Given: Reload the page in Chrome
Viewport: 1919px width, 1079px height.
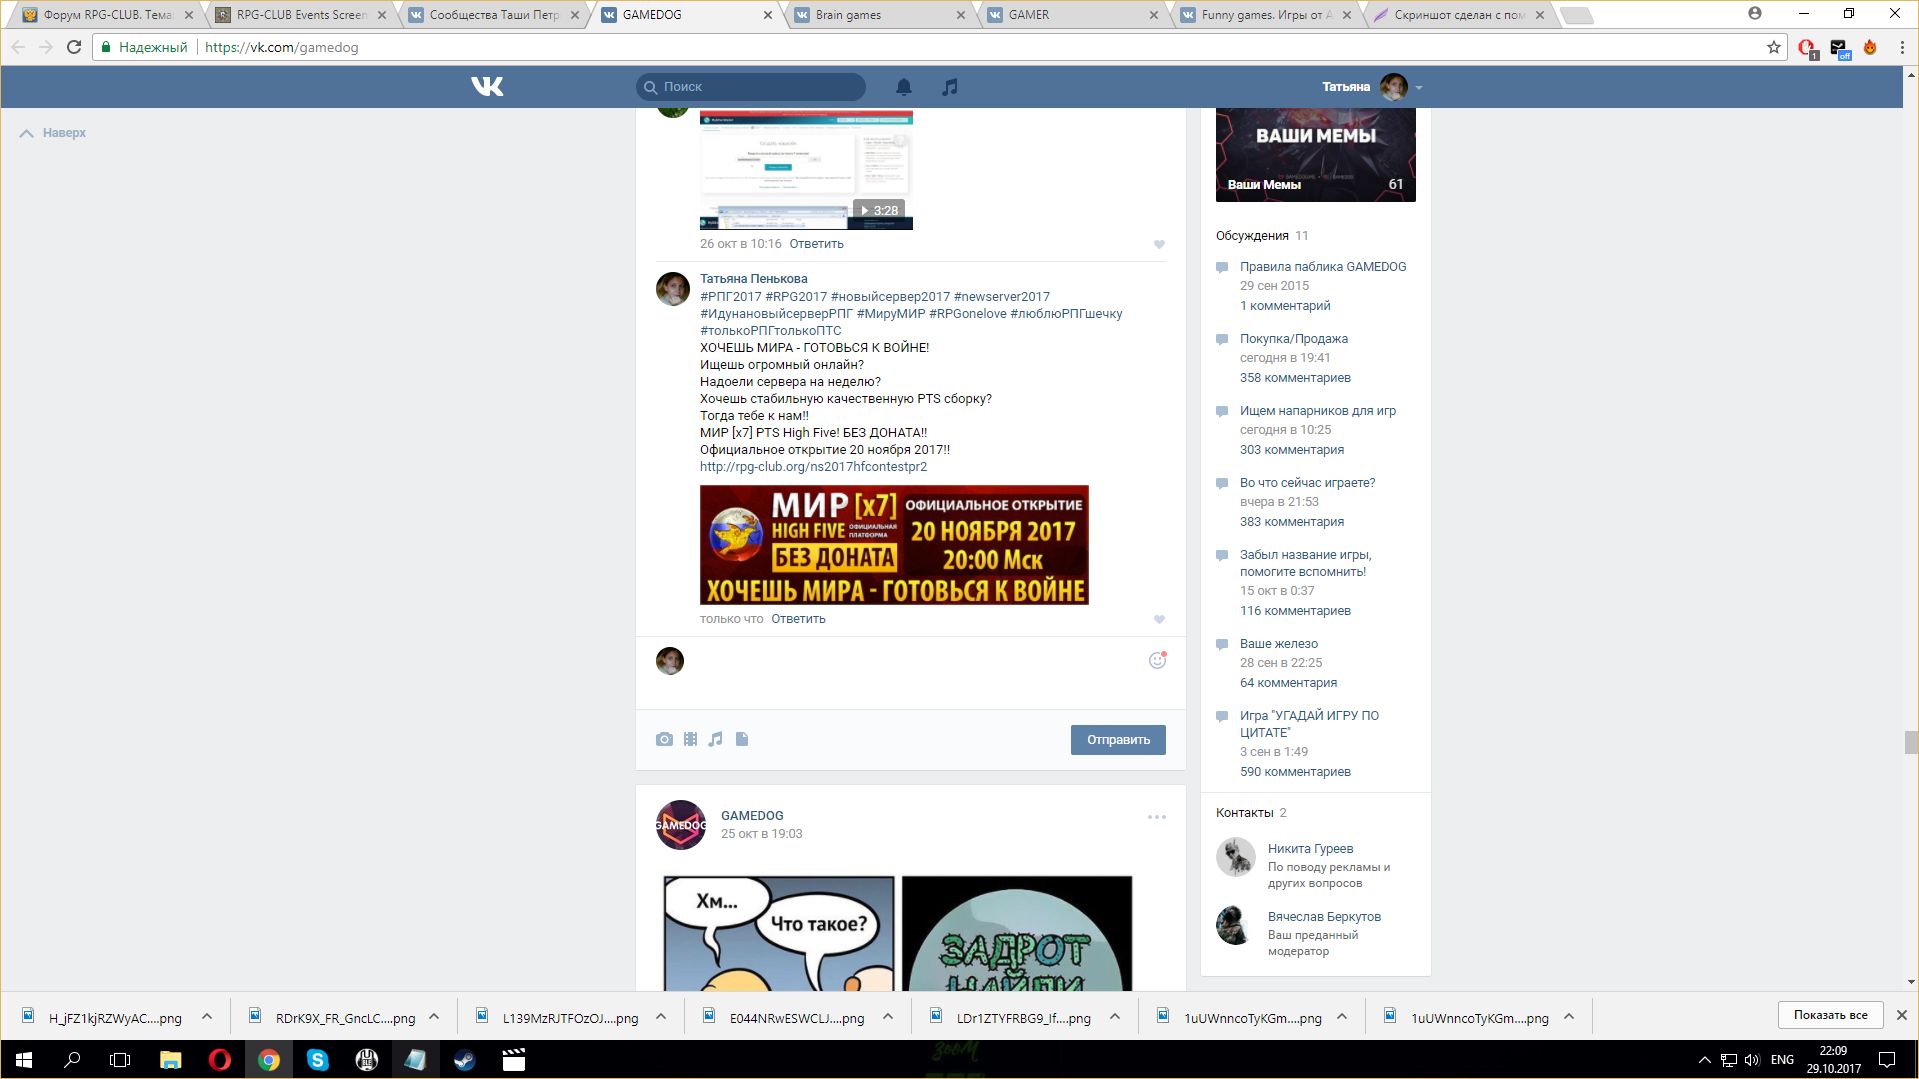Looking at the screenshot, I should (74, 47).
